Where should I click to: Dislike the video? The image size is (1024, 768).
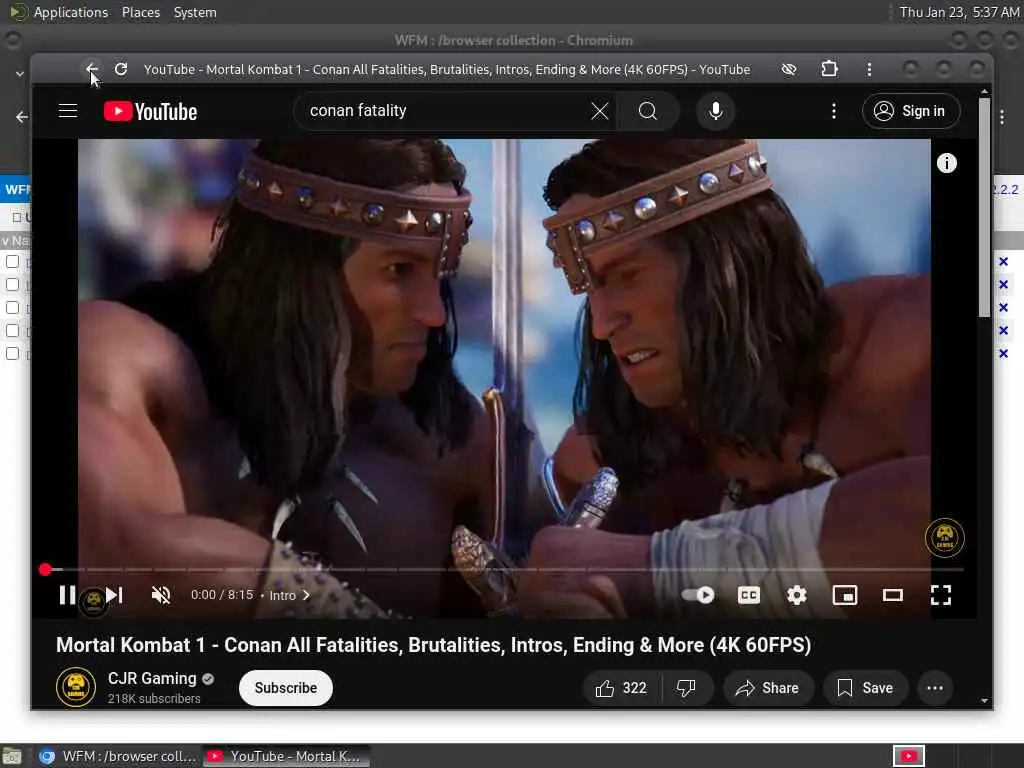click(686, 688)
